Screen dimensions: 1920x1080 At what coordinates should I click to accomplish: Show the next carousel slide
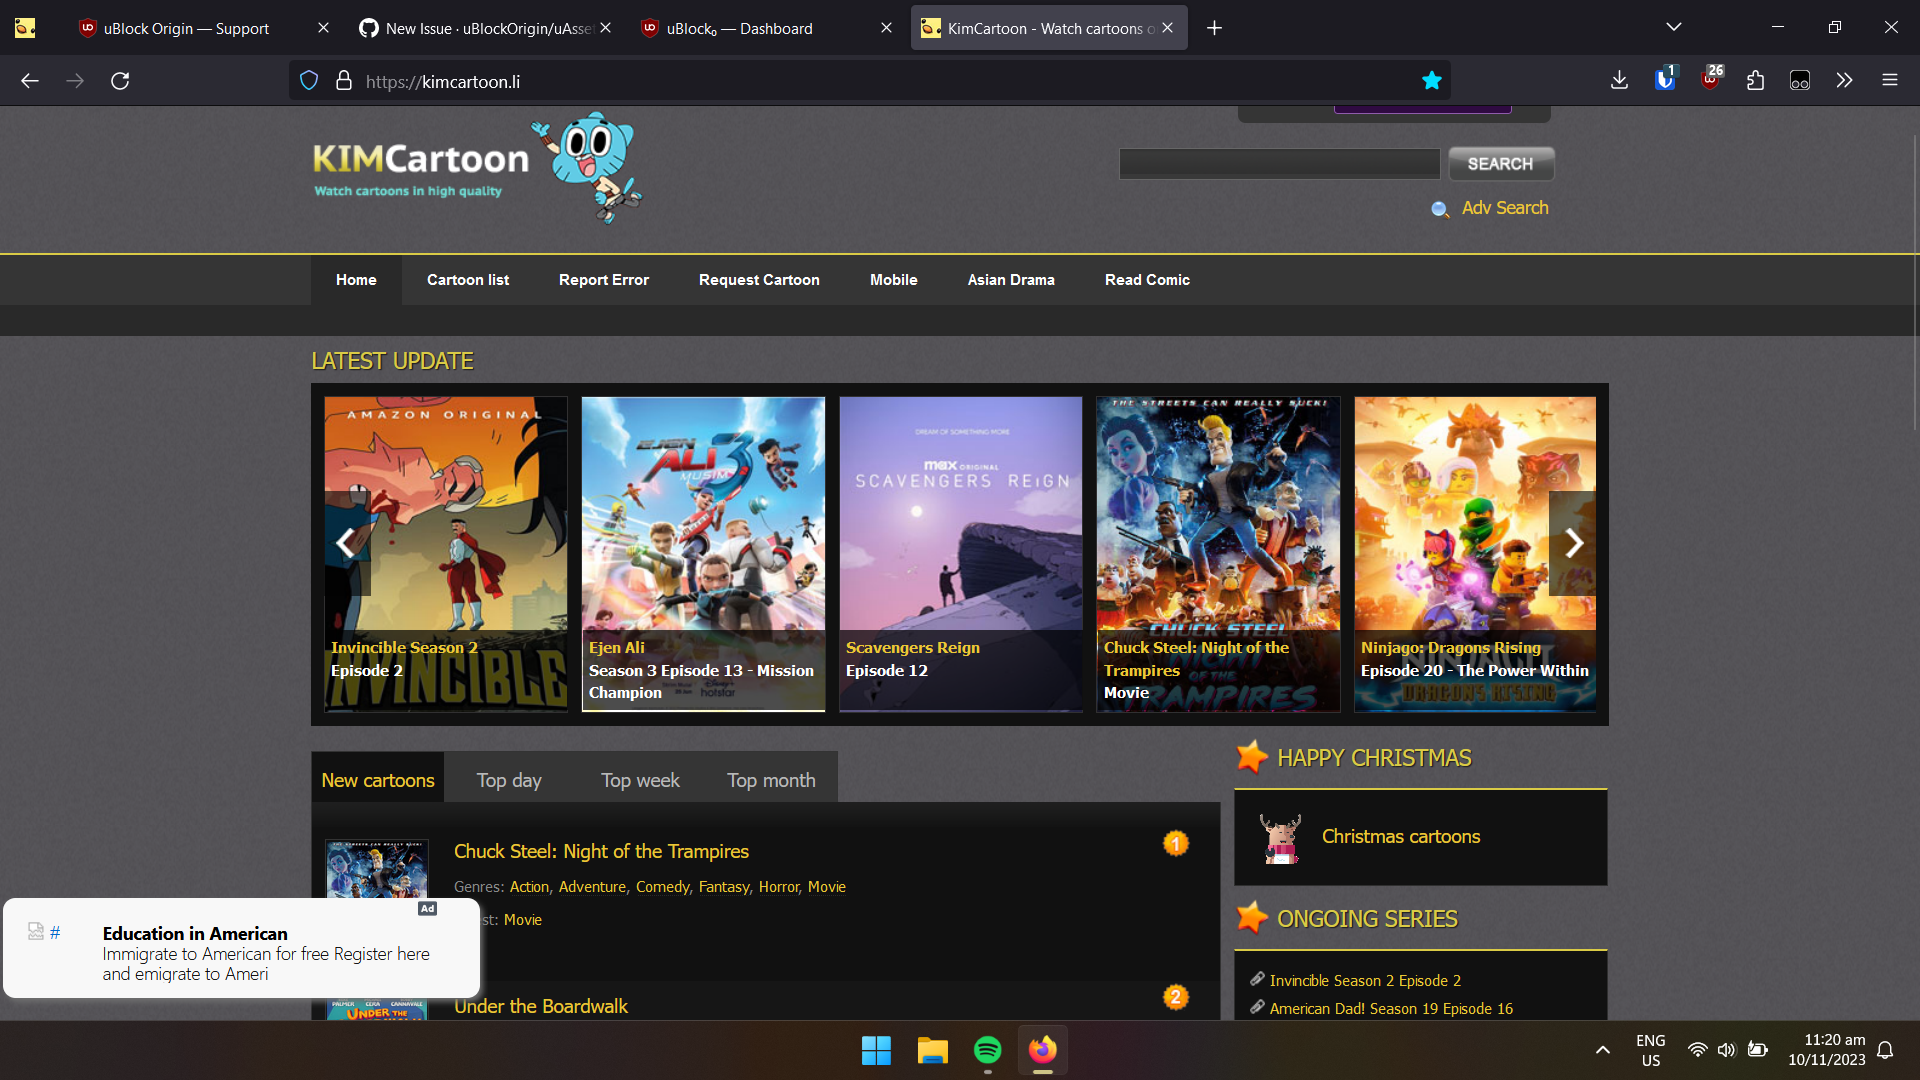tap(1573, 543)
